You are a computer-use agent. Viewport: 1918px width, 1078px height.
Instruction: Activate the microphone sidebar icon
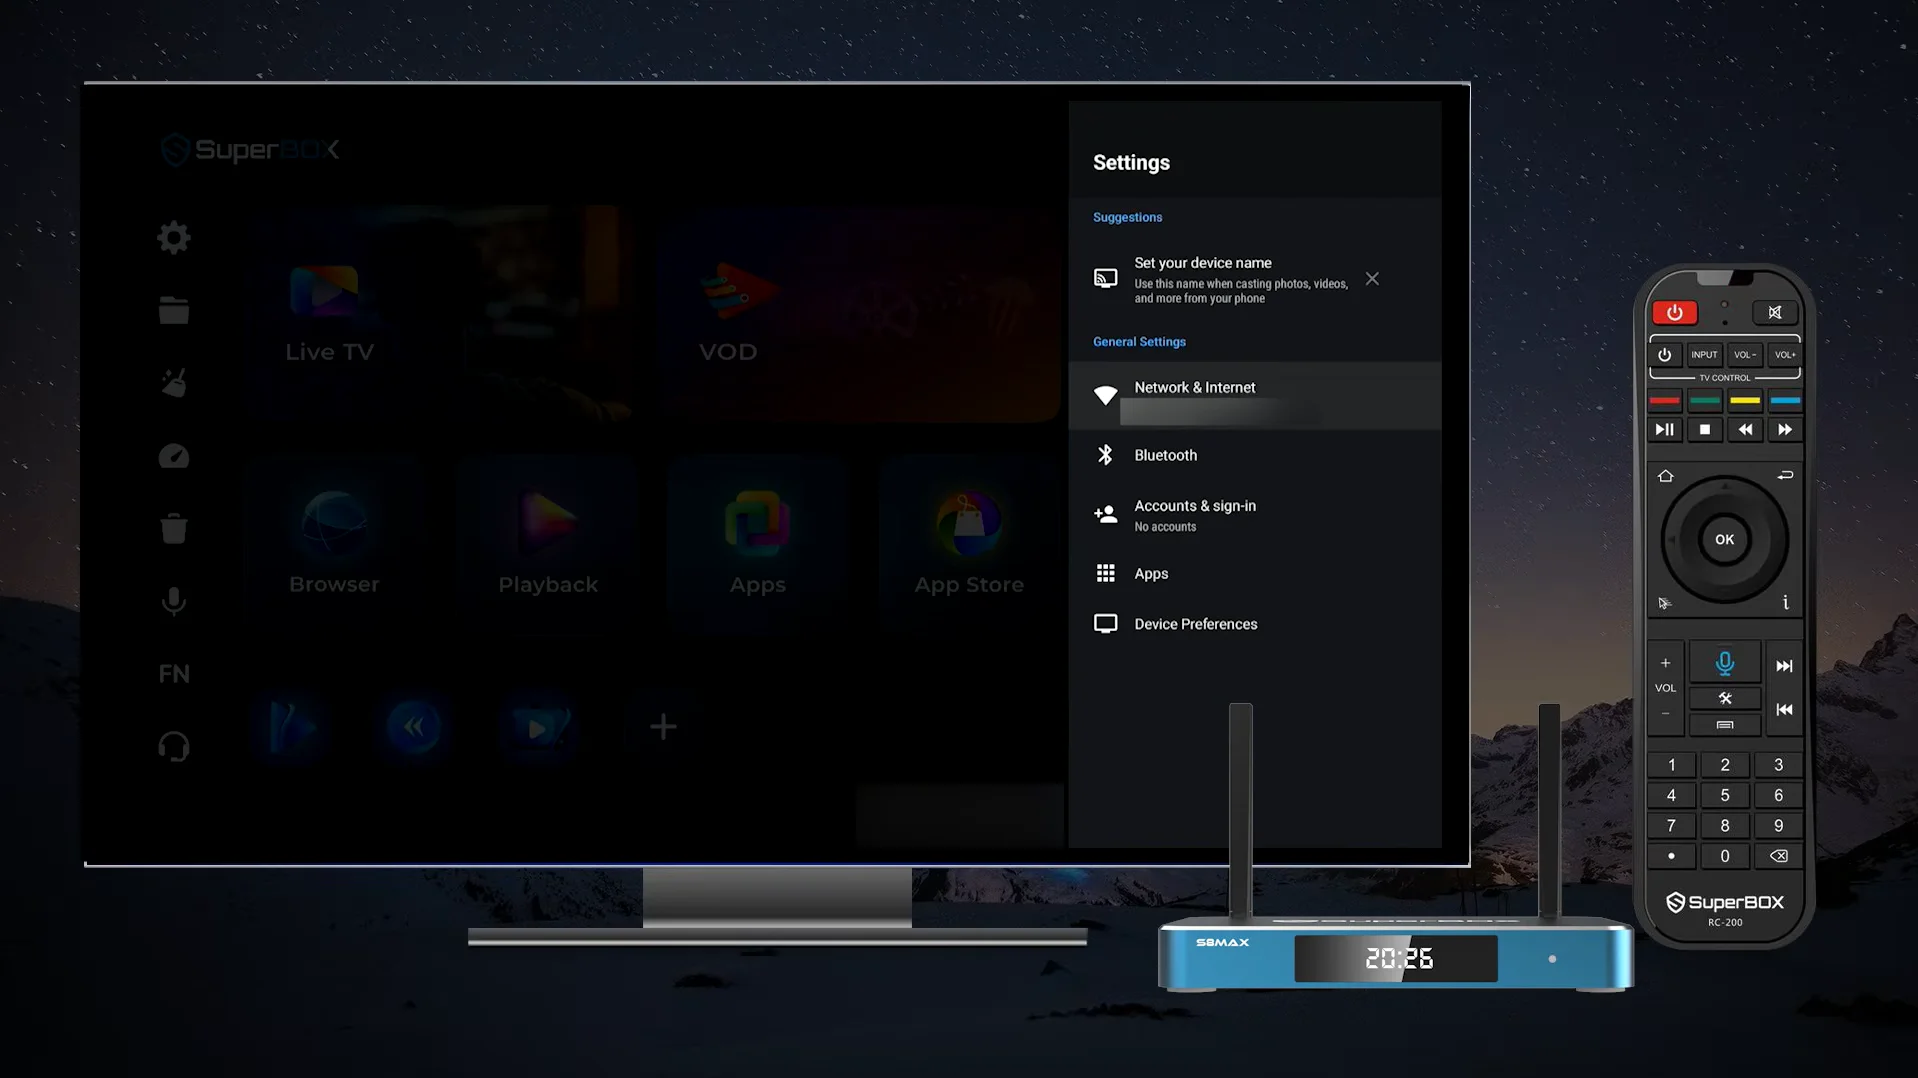[x=174, y=601]
